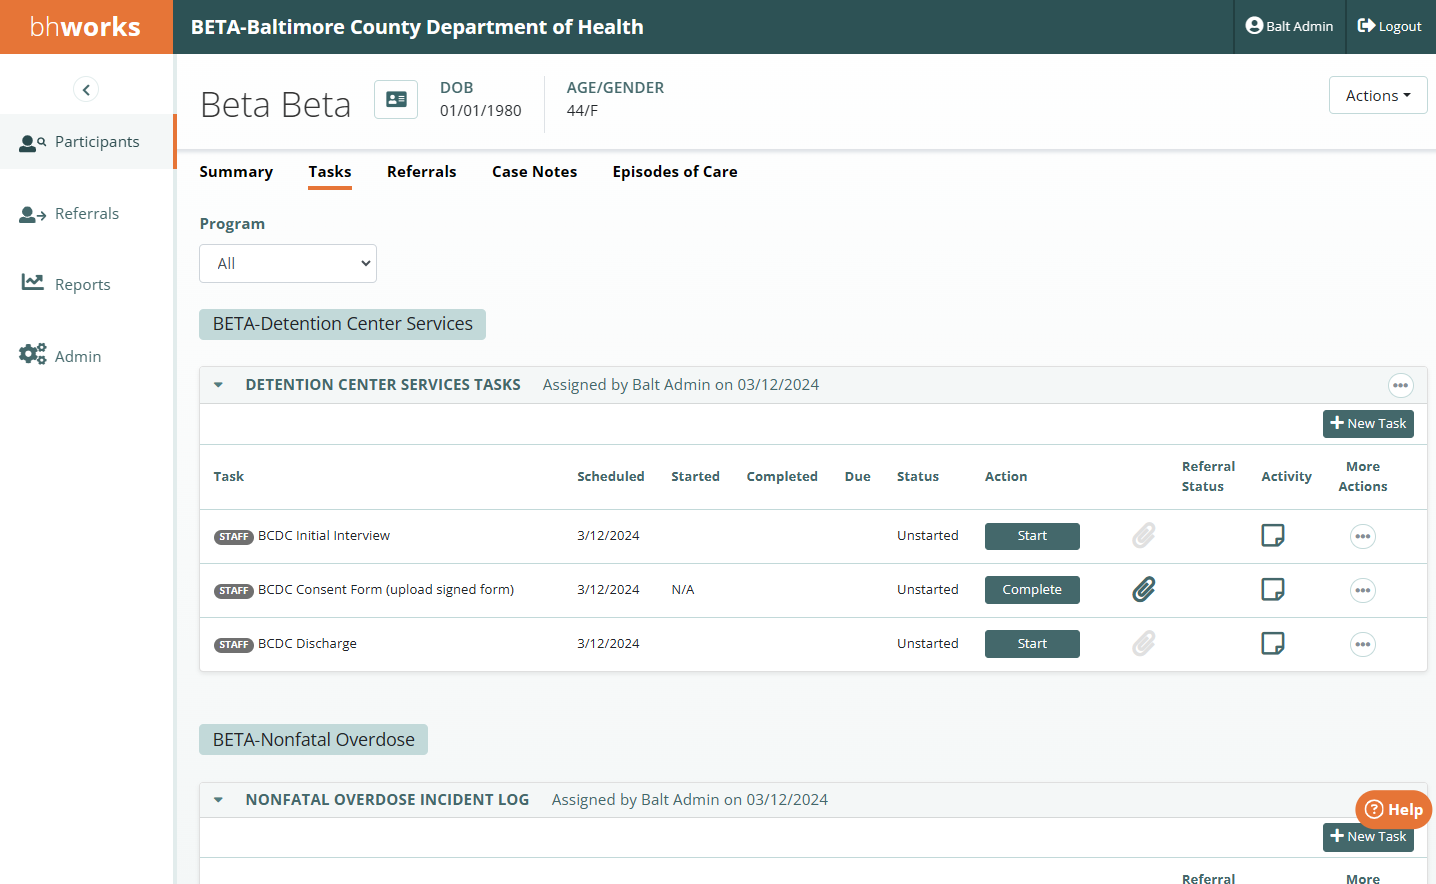Click the attachment paperclip for BCDC Initial Interview

point(1144,536)
